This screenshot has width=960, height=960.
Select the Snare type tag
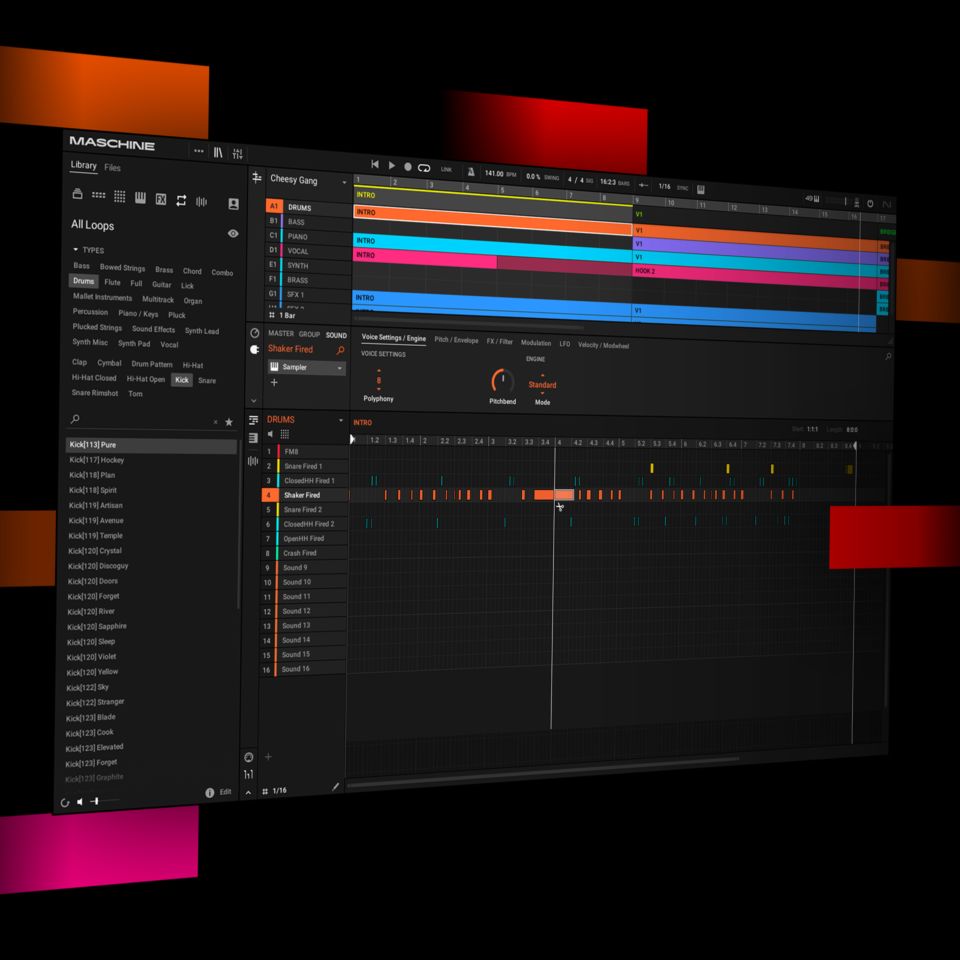(x=207, y=380)
